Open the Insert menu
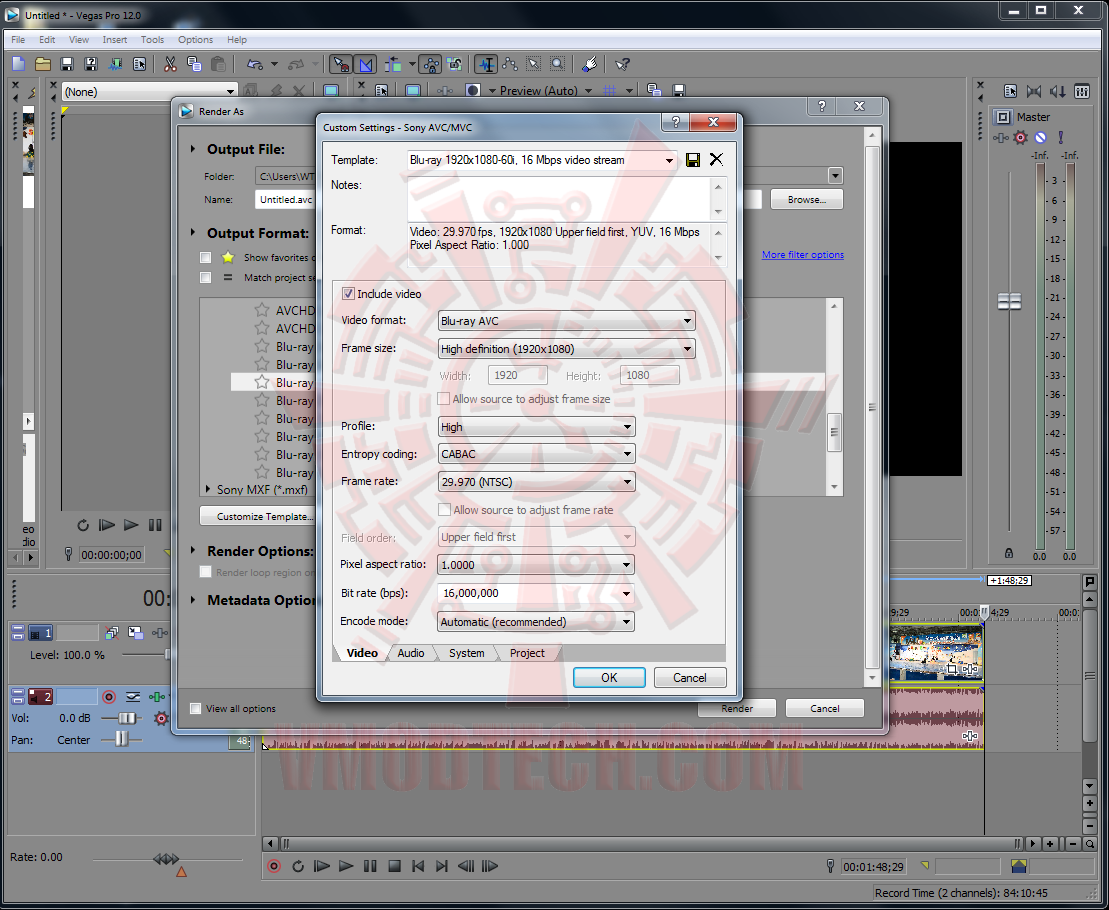The image size is (1109, 910). [x=115, y=40]
